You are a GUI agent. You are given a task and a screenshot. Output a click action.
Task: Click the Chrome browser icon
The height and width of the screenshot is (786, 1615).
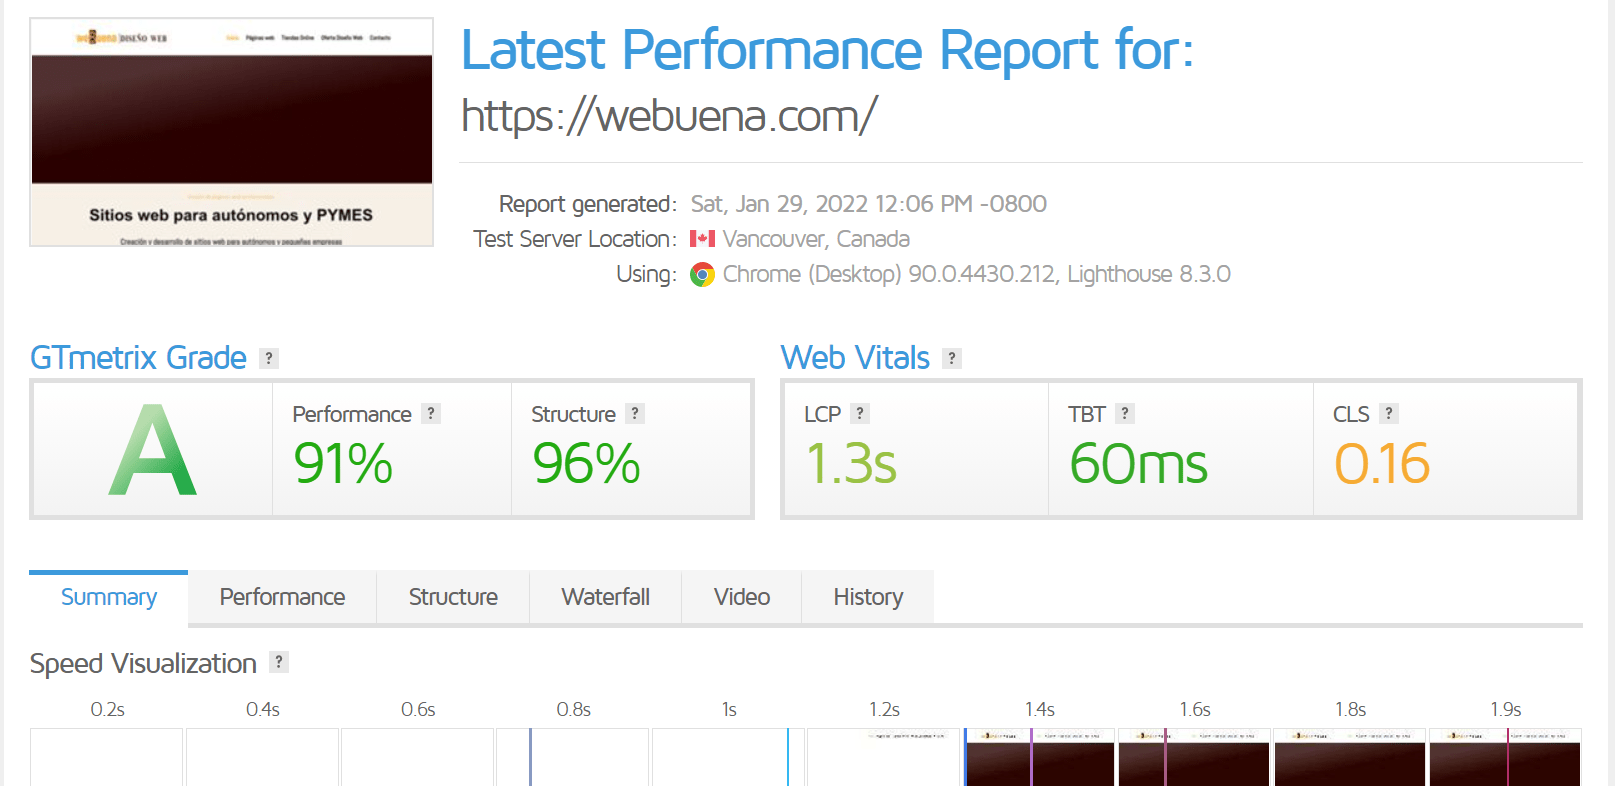[703, 274]
